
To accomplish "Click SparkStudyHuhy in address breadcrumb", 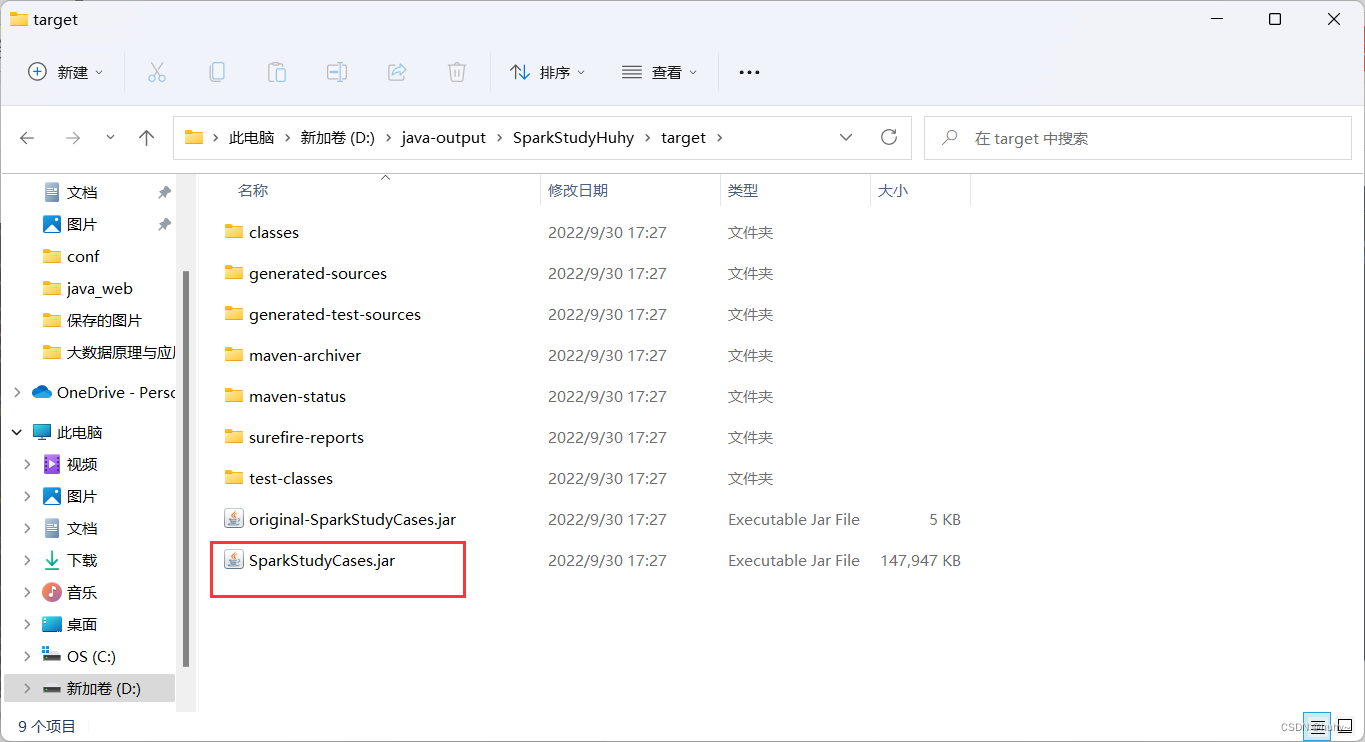I will 573,138.
